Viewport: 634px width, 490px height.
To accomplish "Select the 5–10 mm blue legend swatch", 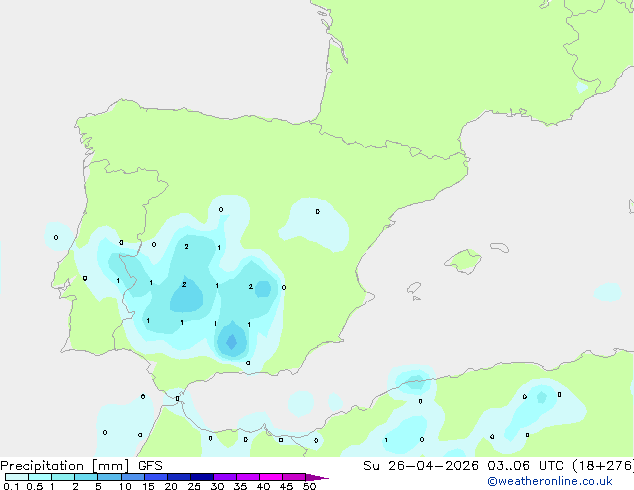I will tap(110, 477).
